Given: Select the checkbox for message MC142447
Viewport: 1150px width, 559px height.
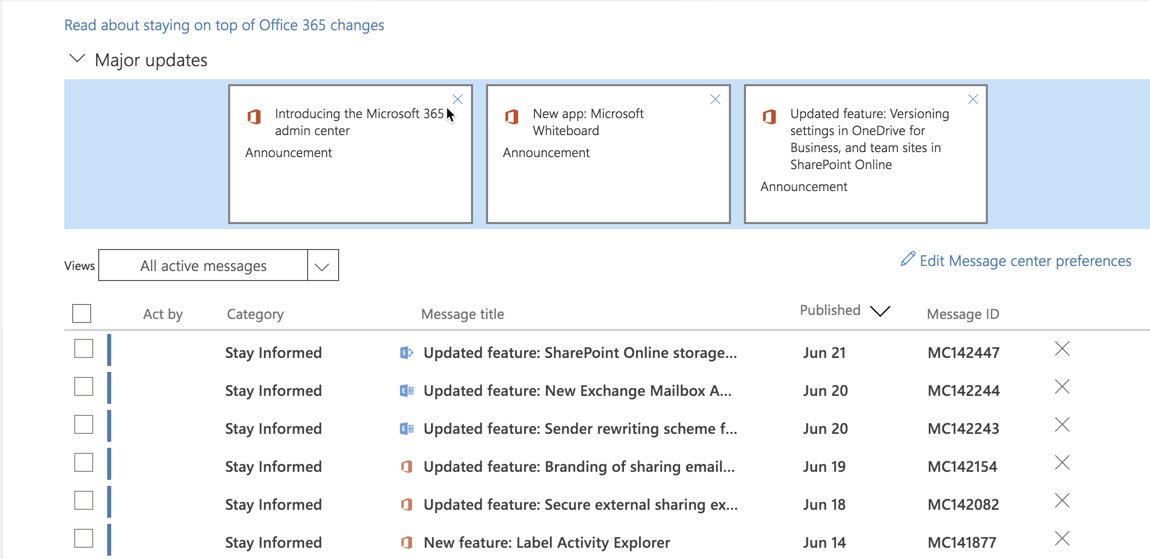Looking at the screenshot, I should point(84,348).
